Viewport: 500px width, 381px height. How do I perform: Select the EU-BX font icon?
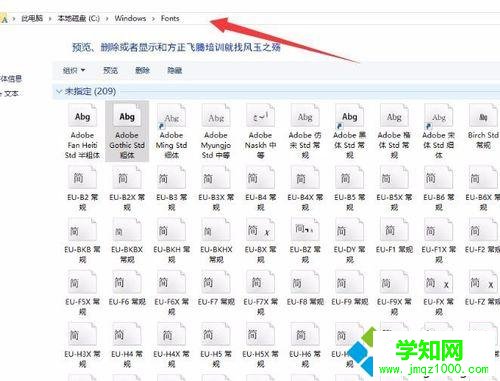coord(260,230)
